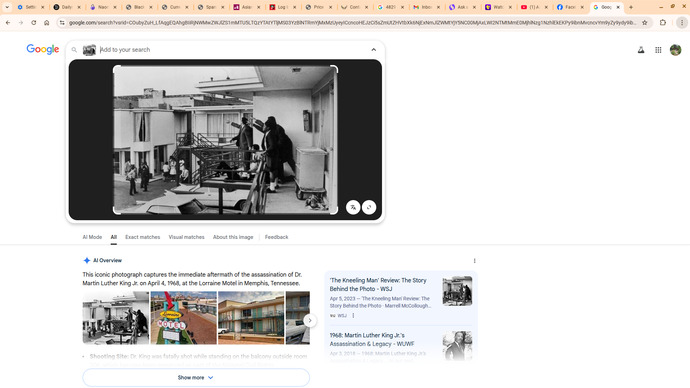Bookmark this page with the star icon
The width and height of the screenshot is (690, 388).
645,22
